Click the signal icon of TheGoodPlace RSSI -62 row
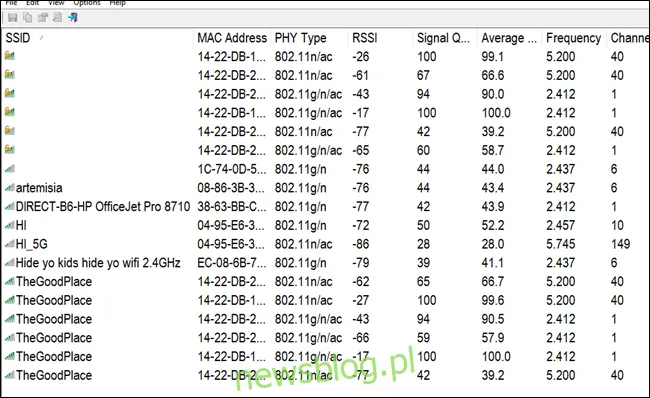This screenshot has width=650, height=398. (x=10, y=282)
